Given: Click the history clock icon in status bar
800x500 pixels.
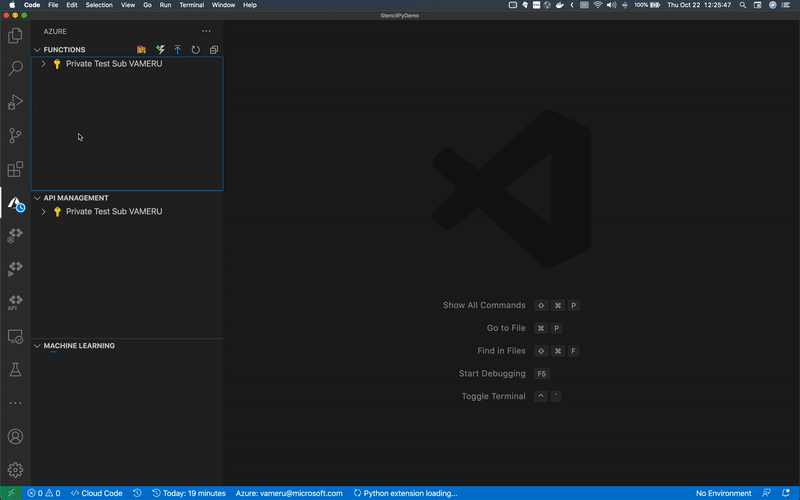Looking at the screenshot, I should 137,493.
